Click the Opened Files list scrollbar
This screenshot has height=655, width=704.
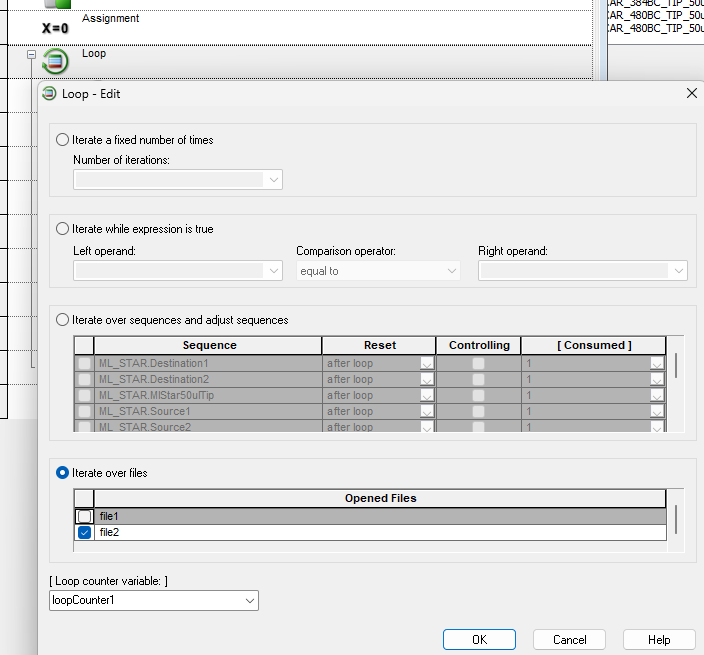click(677, 519)
